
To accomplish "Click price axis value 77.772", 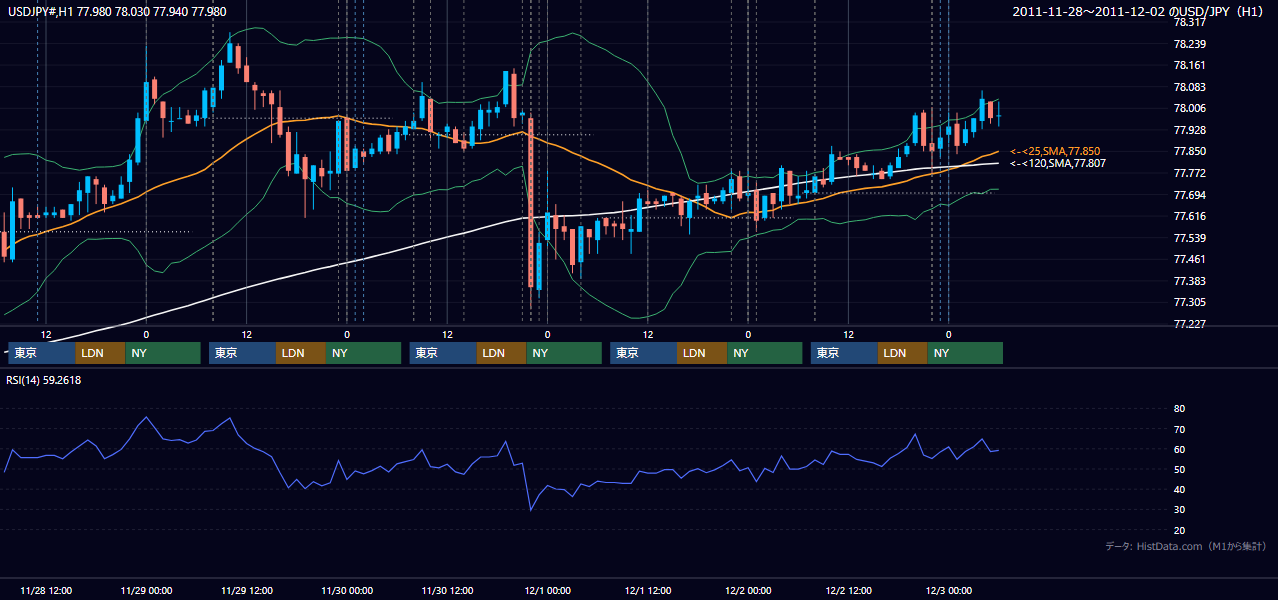I will [x=1189, y=173].
